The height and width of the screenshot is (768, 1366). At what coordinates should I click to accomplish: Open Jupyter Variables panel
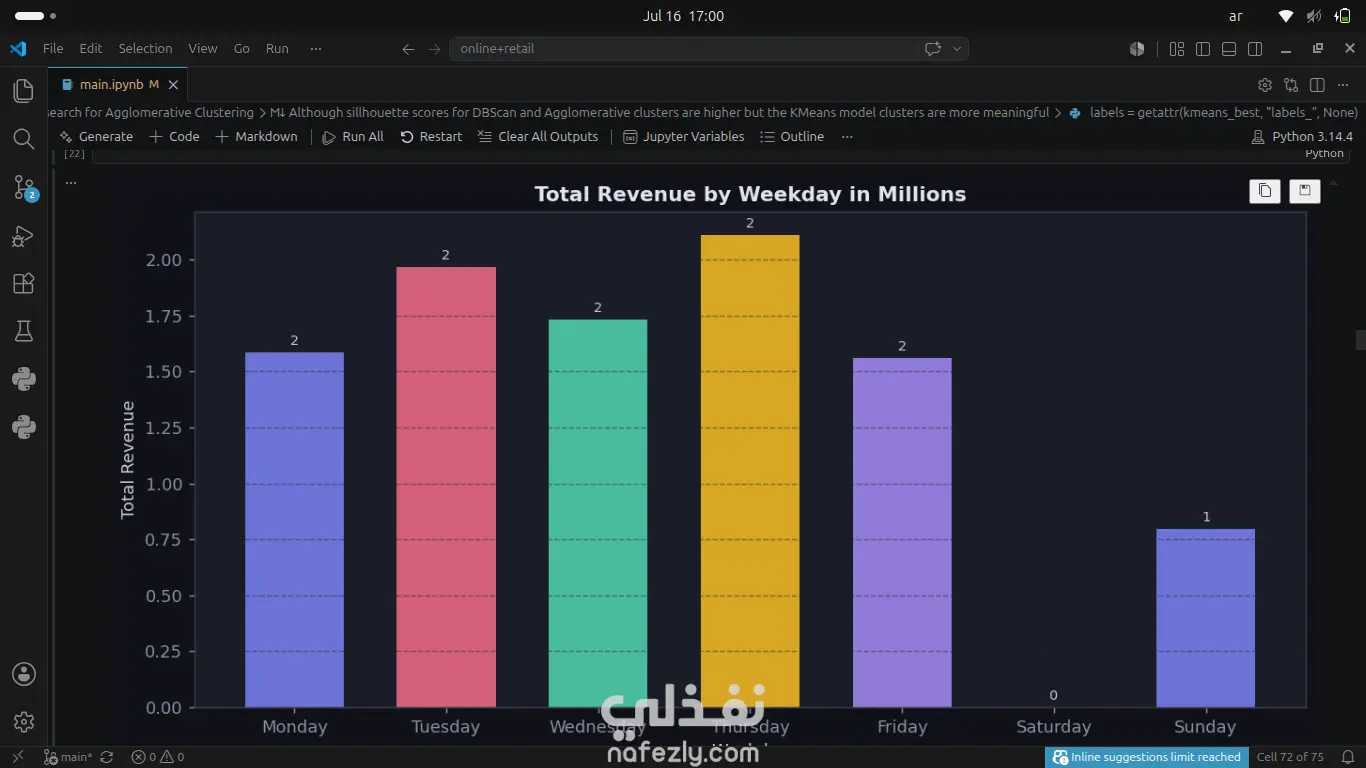(x=684, y=136)
